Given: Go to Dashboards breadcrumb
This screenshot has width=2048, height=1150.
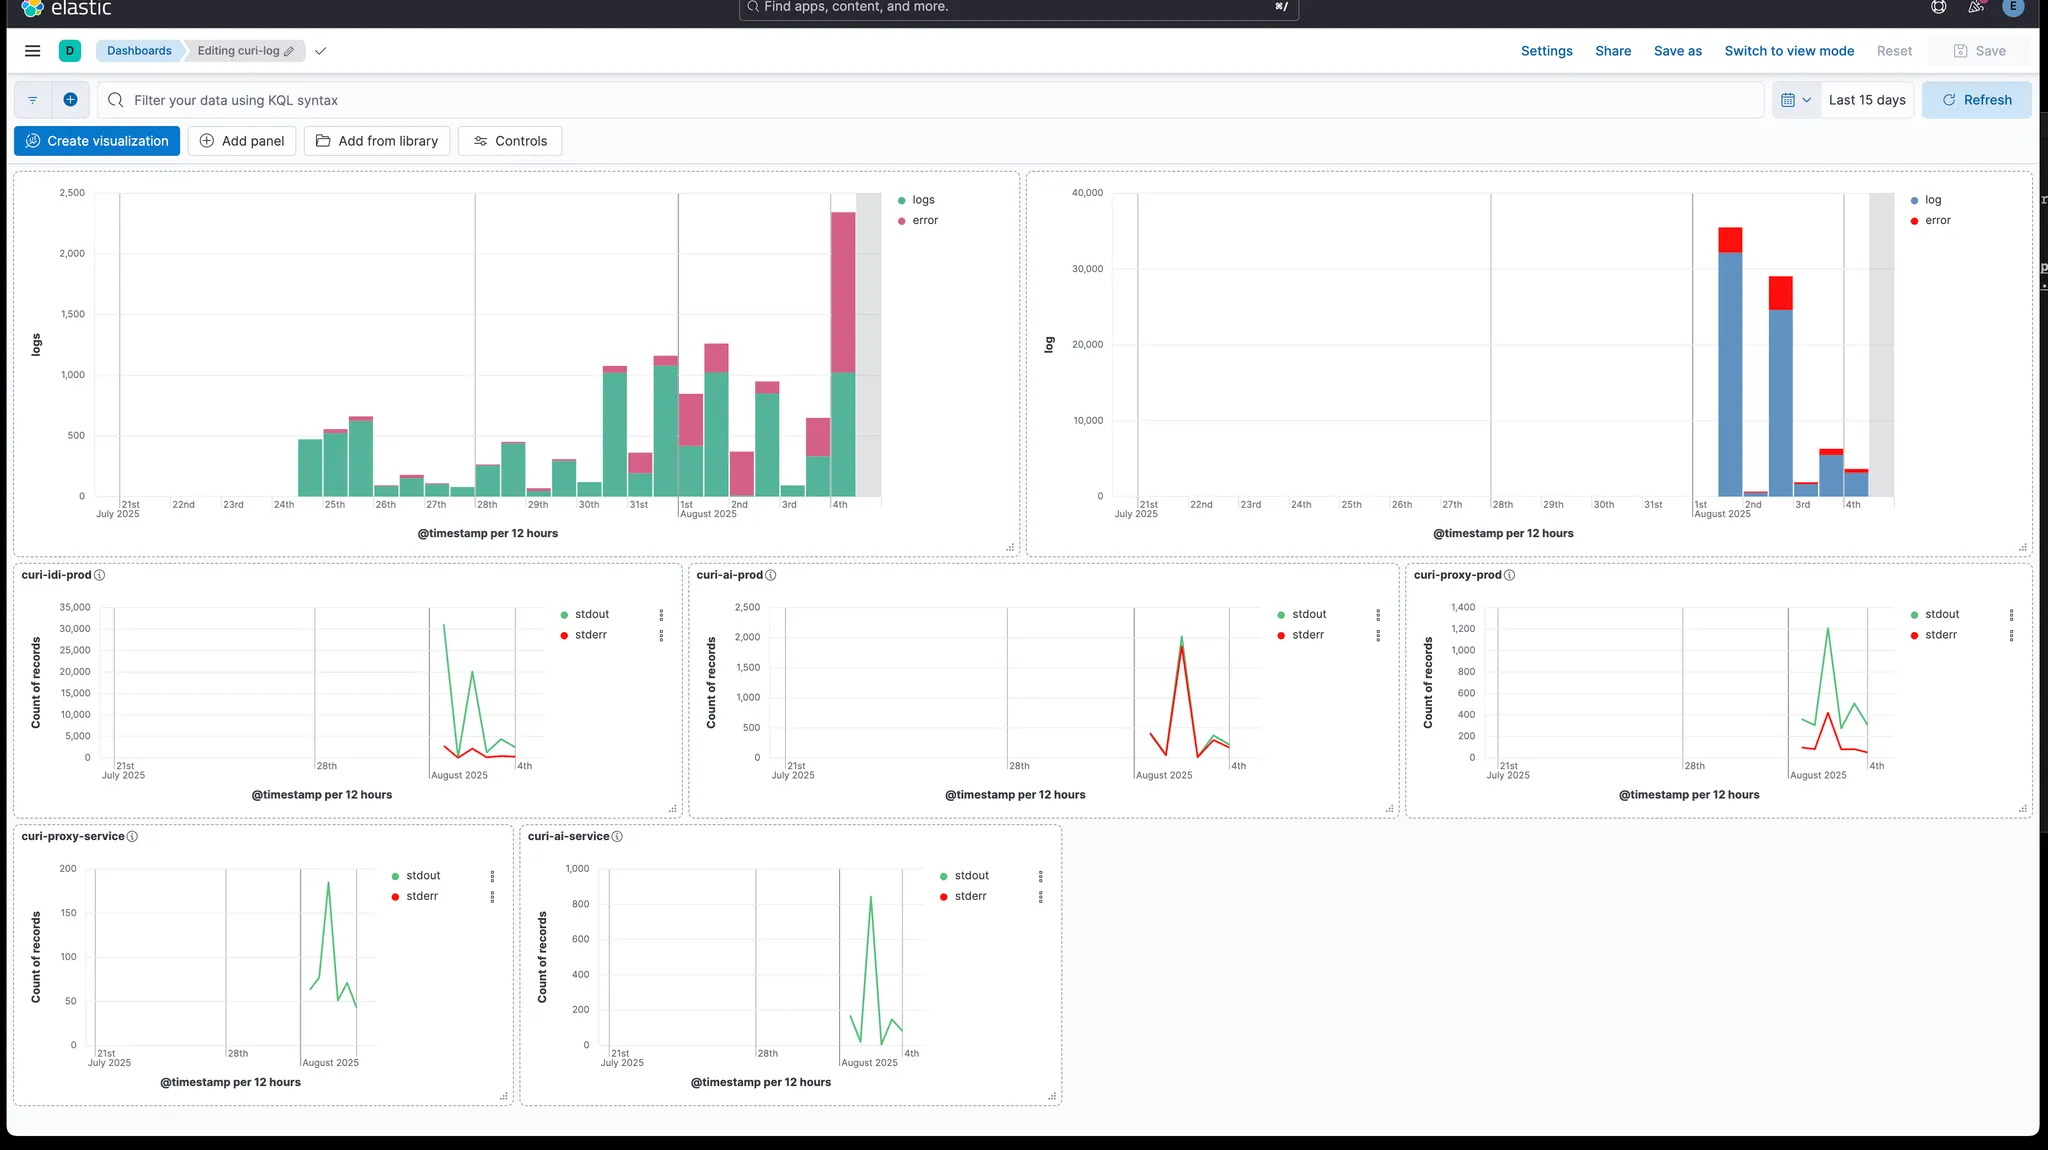Looking at the screenshot, I should [139, 51].
